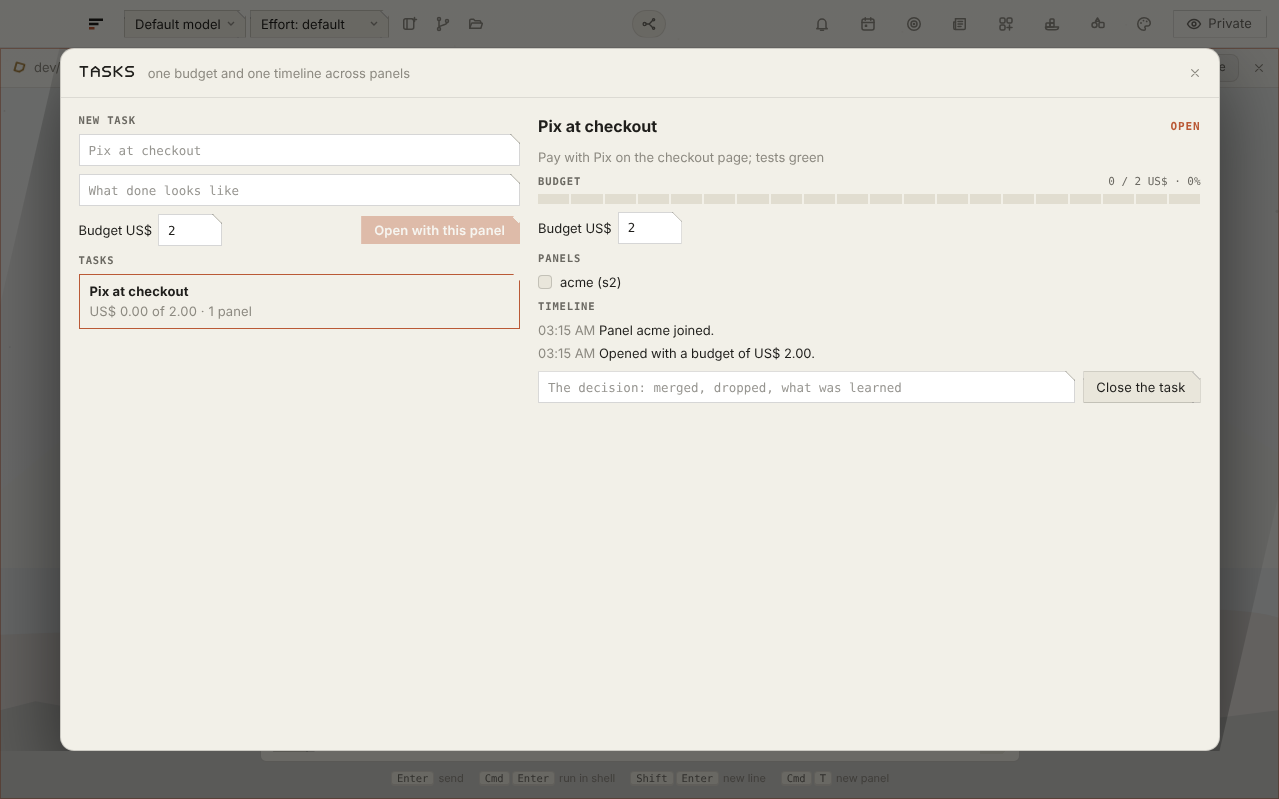Screen dimensions: 1279x799
Task: Click the budget progress bar
Action: 869,199
